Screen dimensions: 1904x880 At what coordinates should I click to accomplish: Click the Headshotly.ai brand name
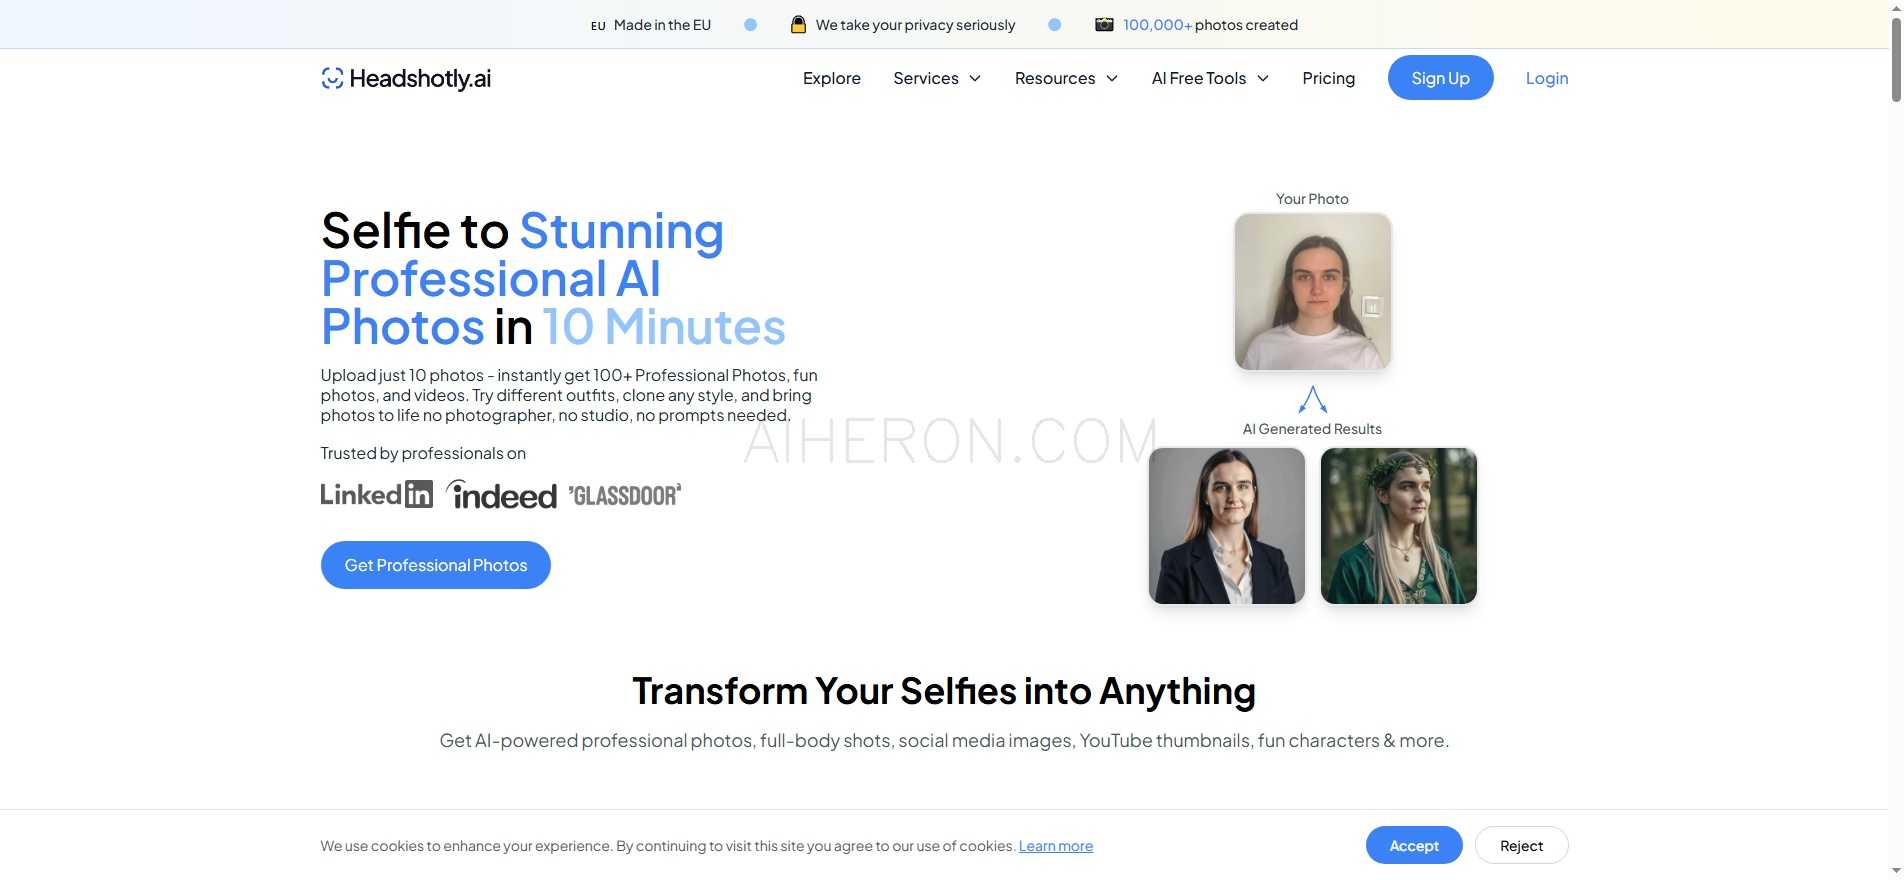(x=420, y=78)
